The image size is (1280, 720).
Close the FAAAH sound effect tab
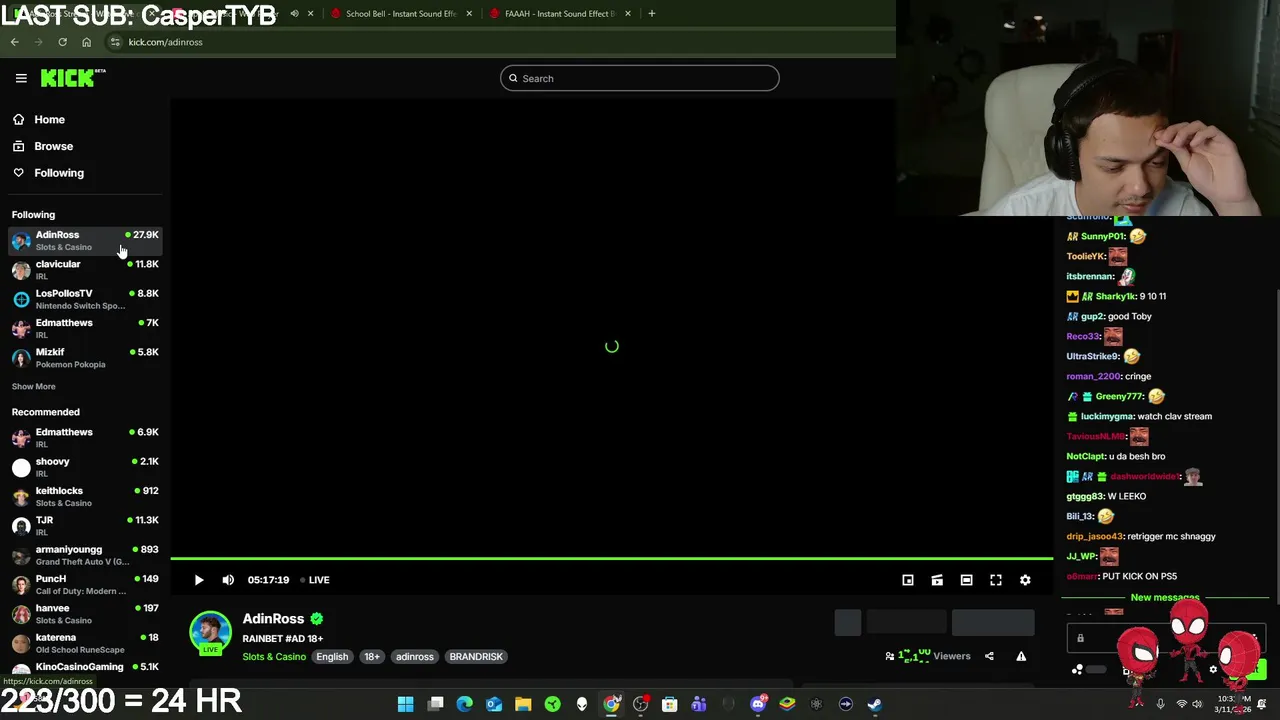(x=628, y=13)
